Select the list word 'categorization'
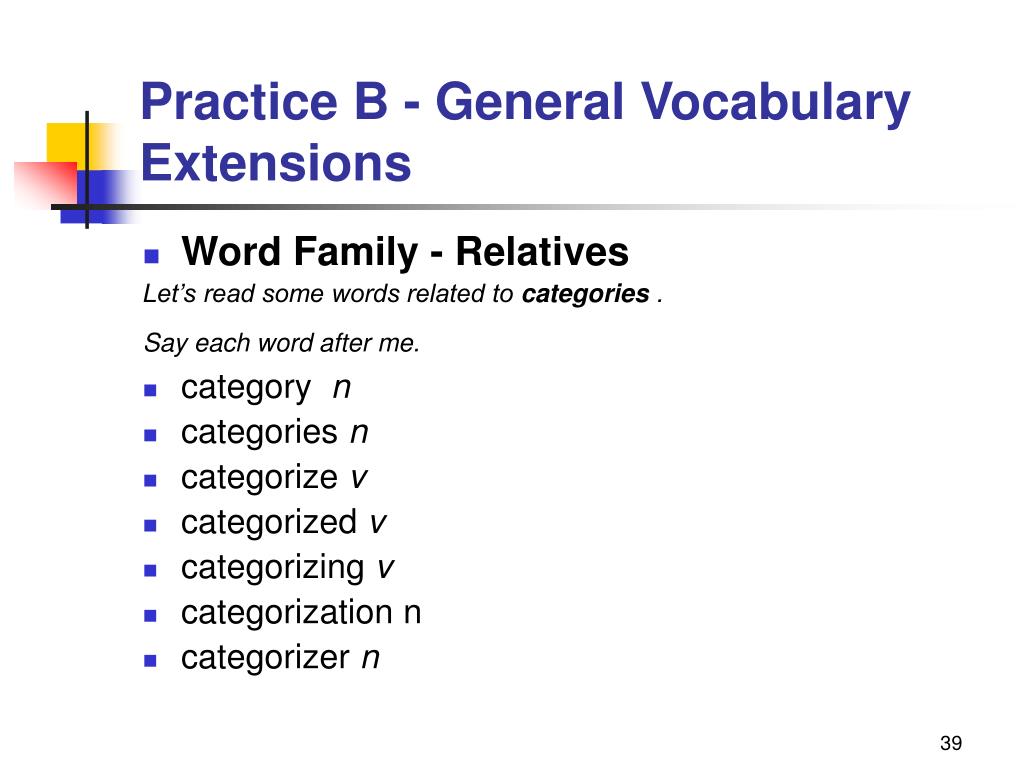The width and height of the screenshot is (1024, 768). pyautogui.click(x=287, y=613)
